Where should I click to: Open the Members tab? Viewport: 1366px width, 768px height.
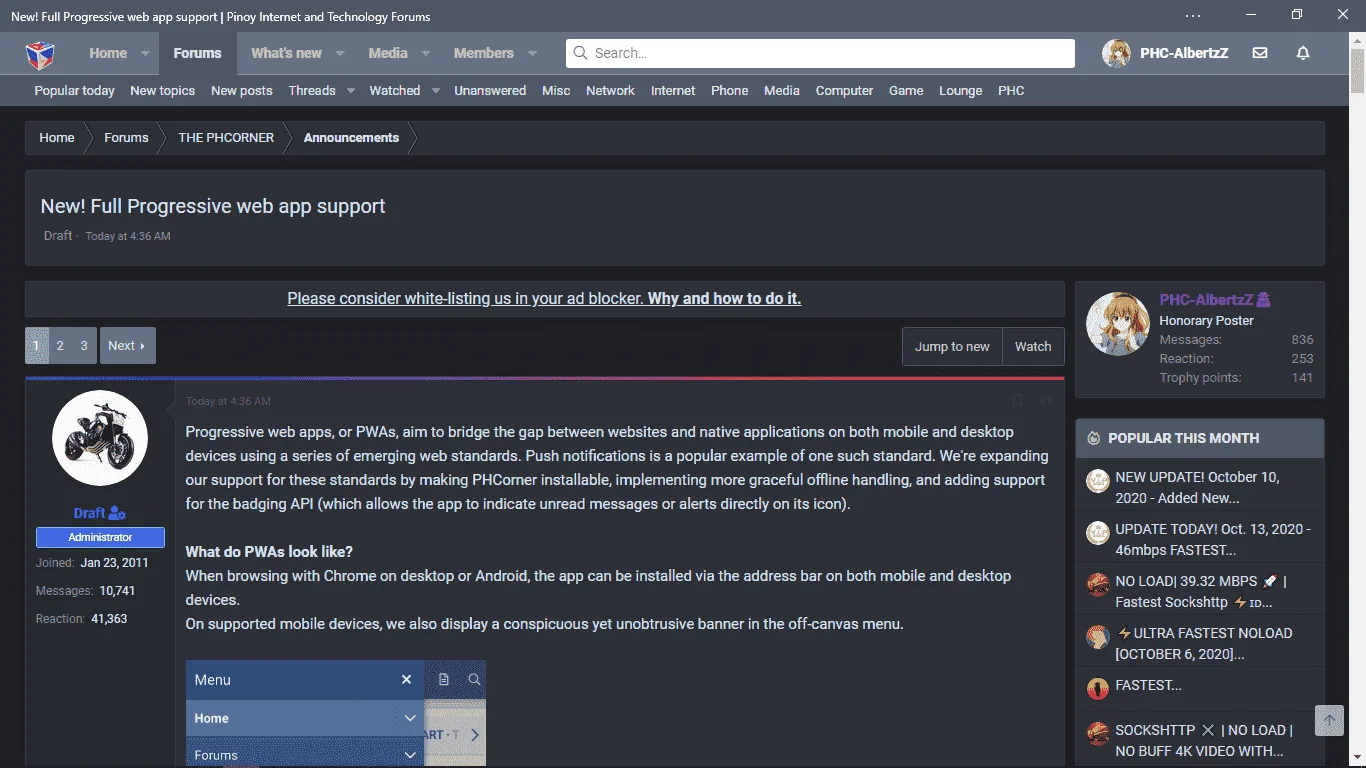tap(484, 53)
